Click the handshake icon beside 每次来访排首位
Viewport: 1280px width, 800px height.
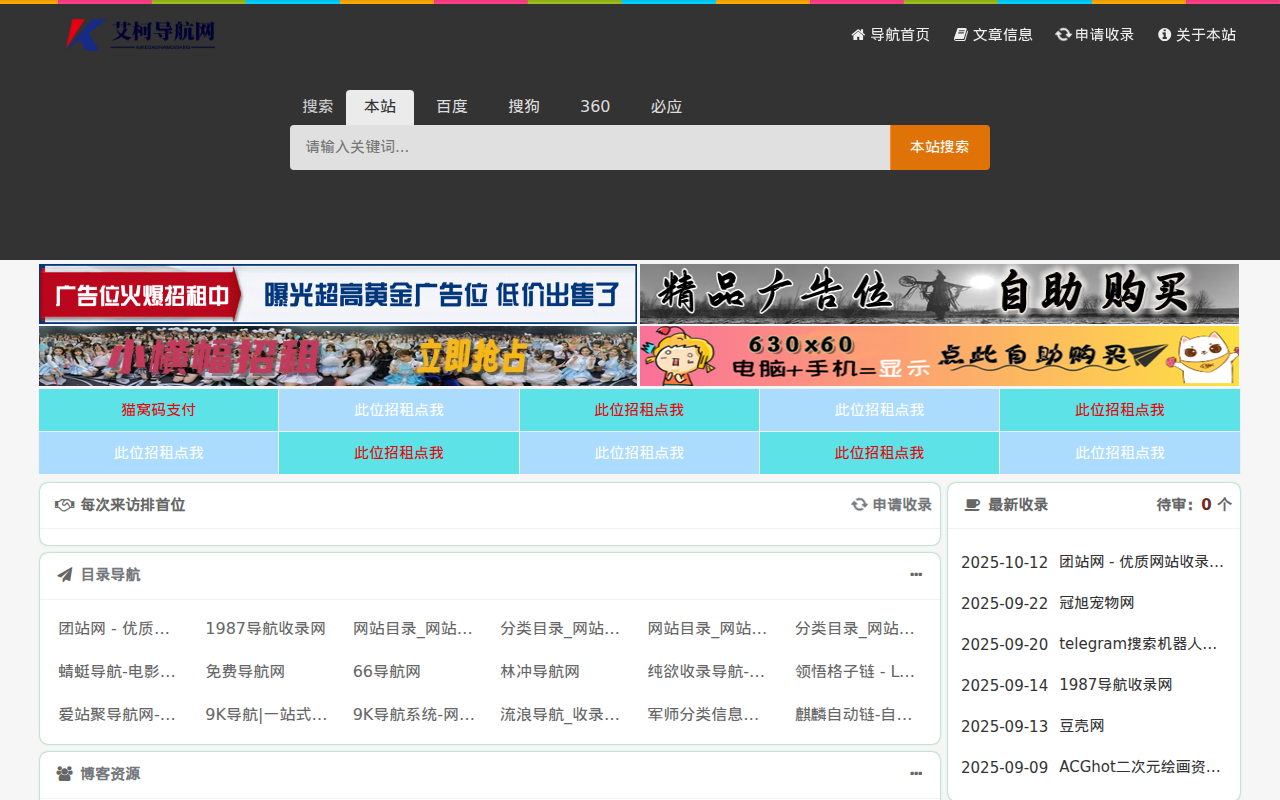click(65, 505)
